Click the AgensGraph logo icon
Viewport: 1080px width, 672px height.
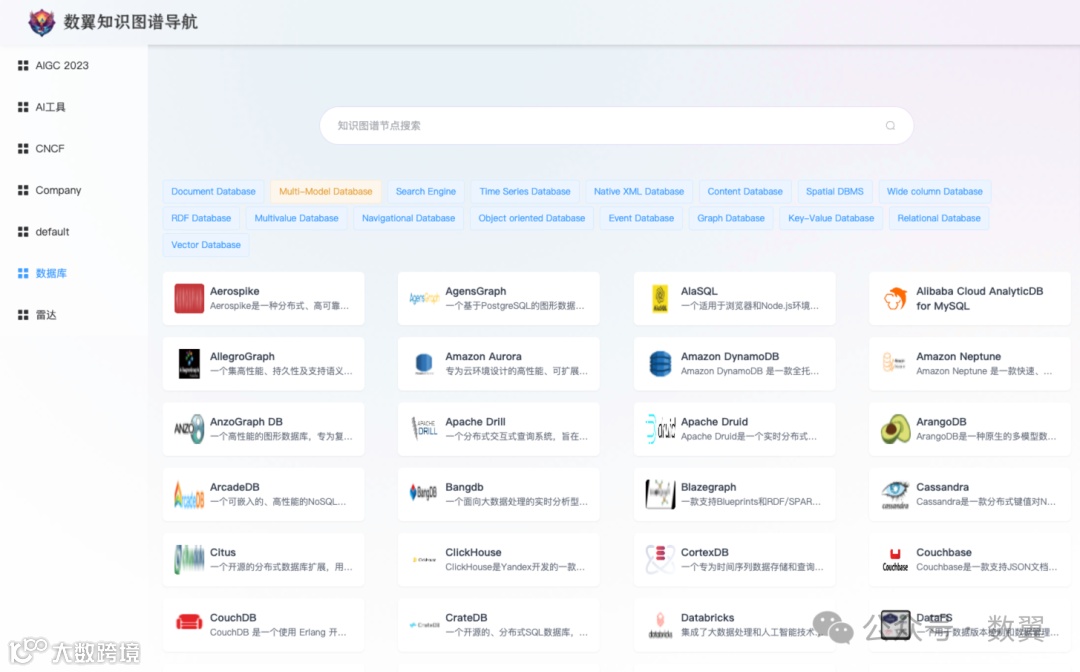(424, 298)
